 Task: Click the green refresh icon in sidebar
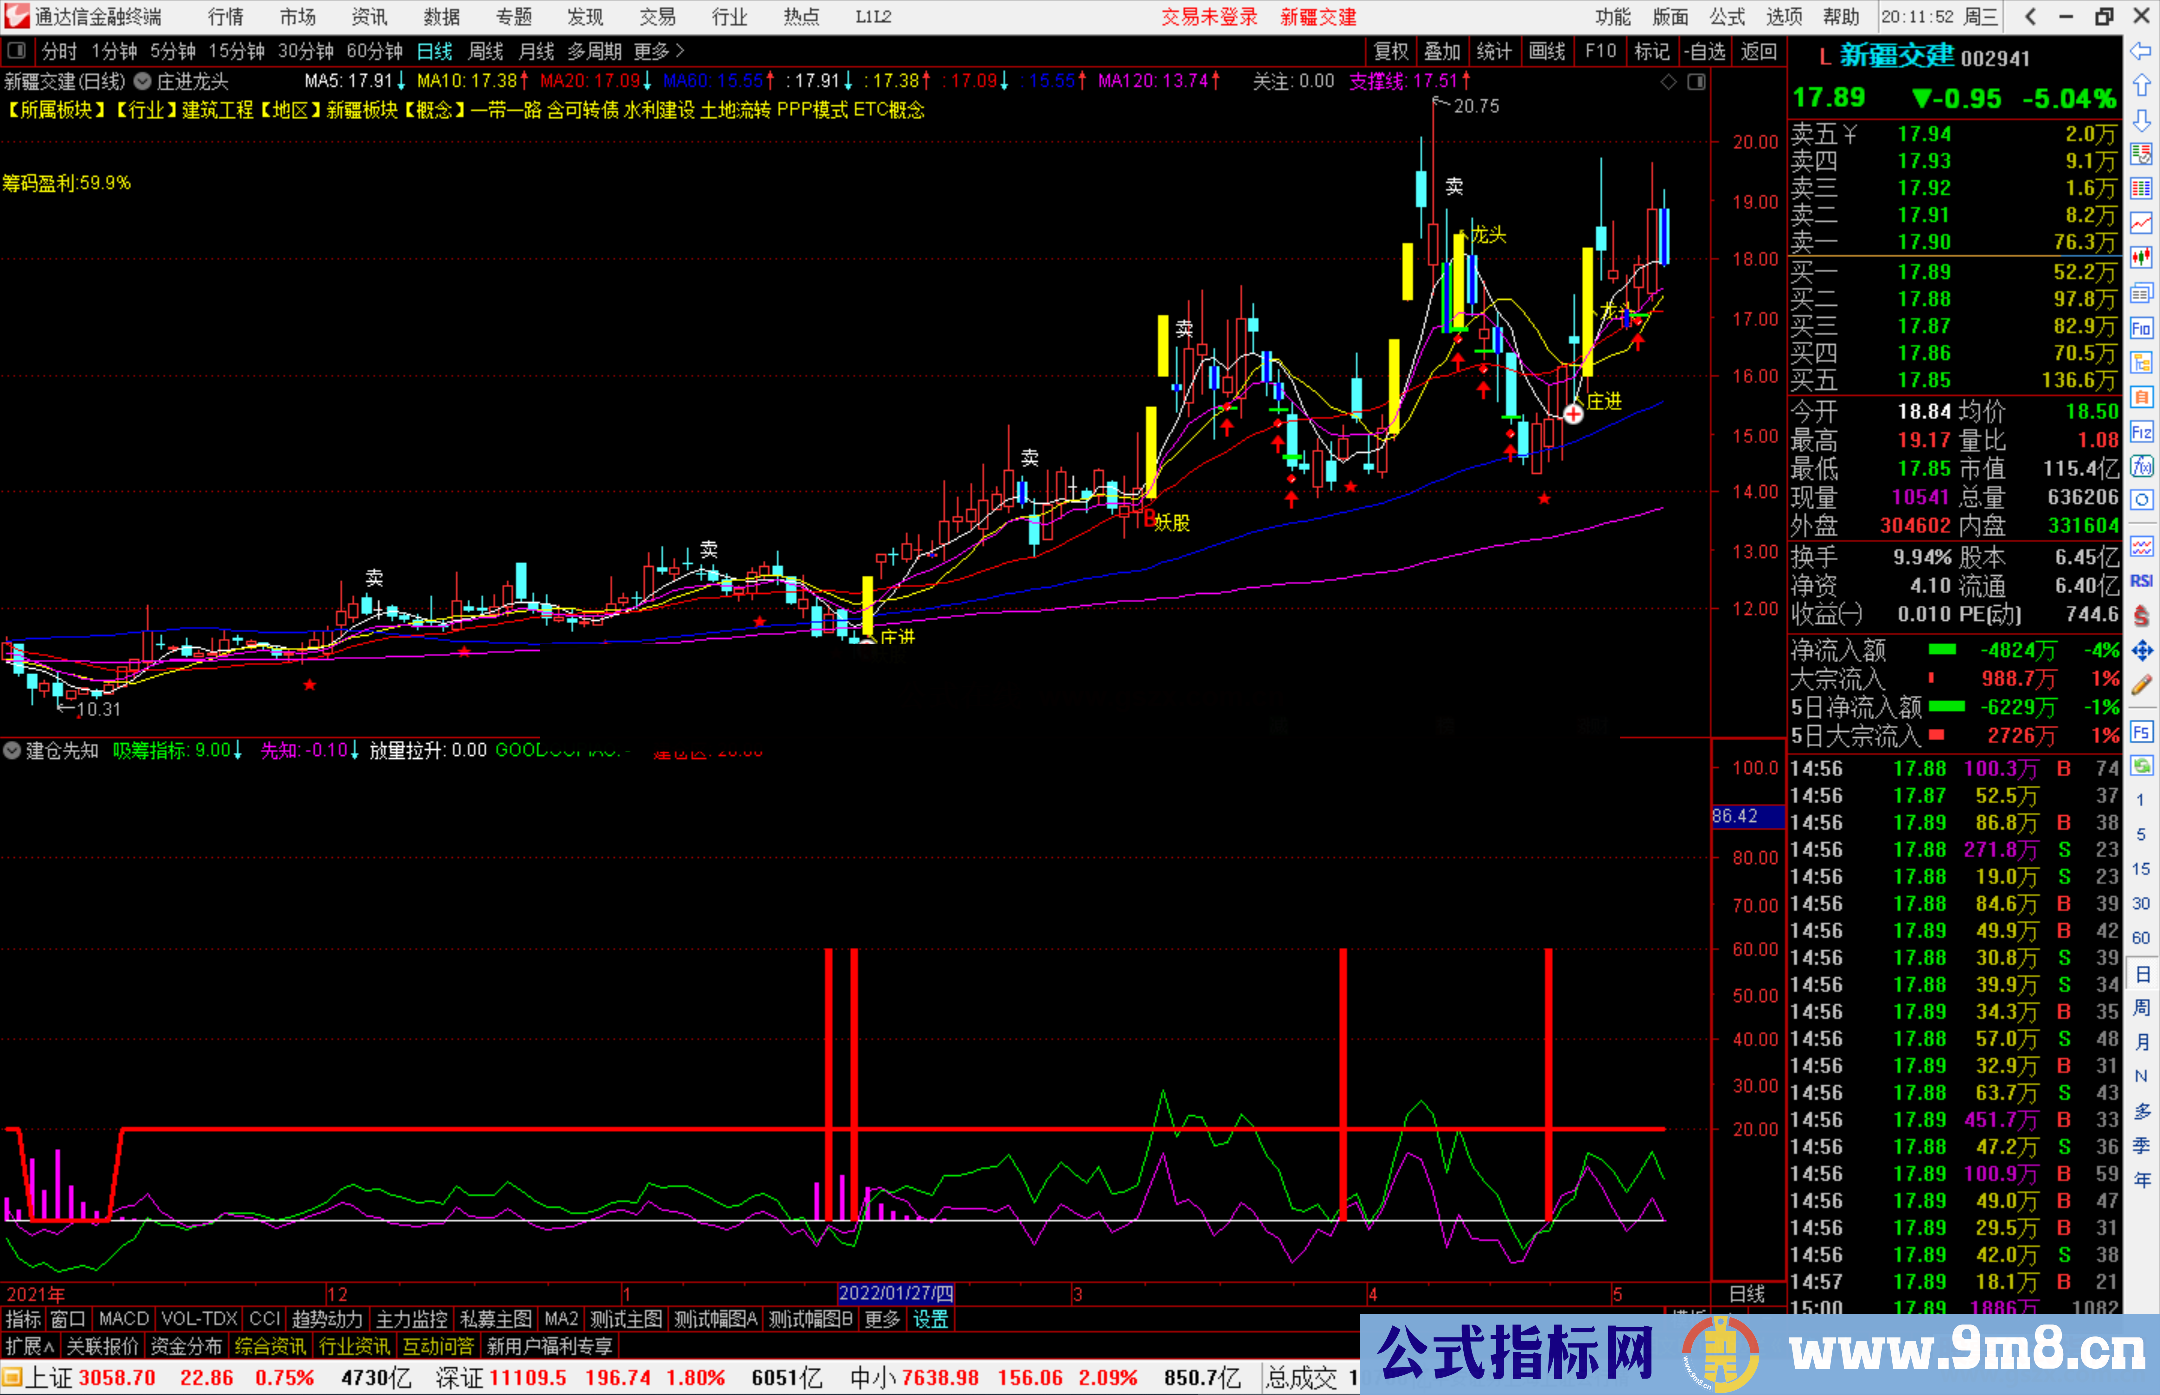tap(2141, 766)
